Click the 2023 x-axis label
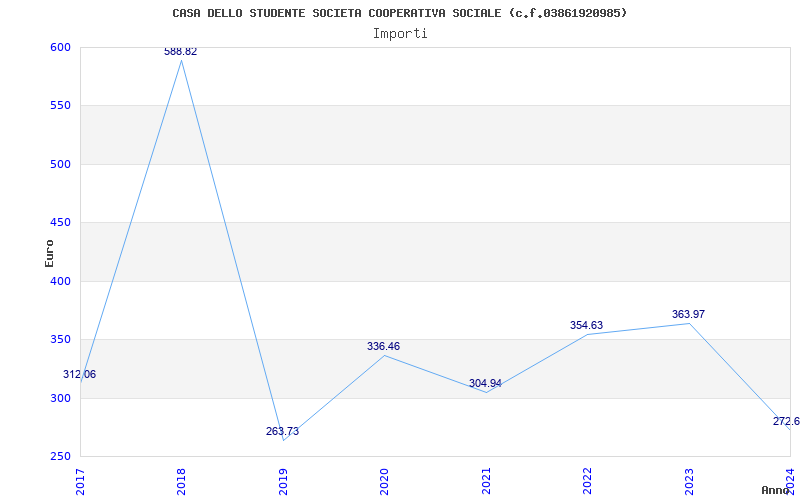 coord(689,481)
